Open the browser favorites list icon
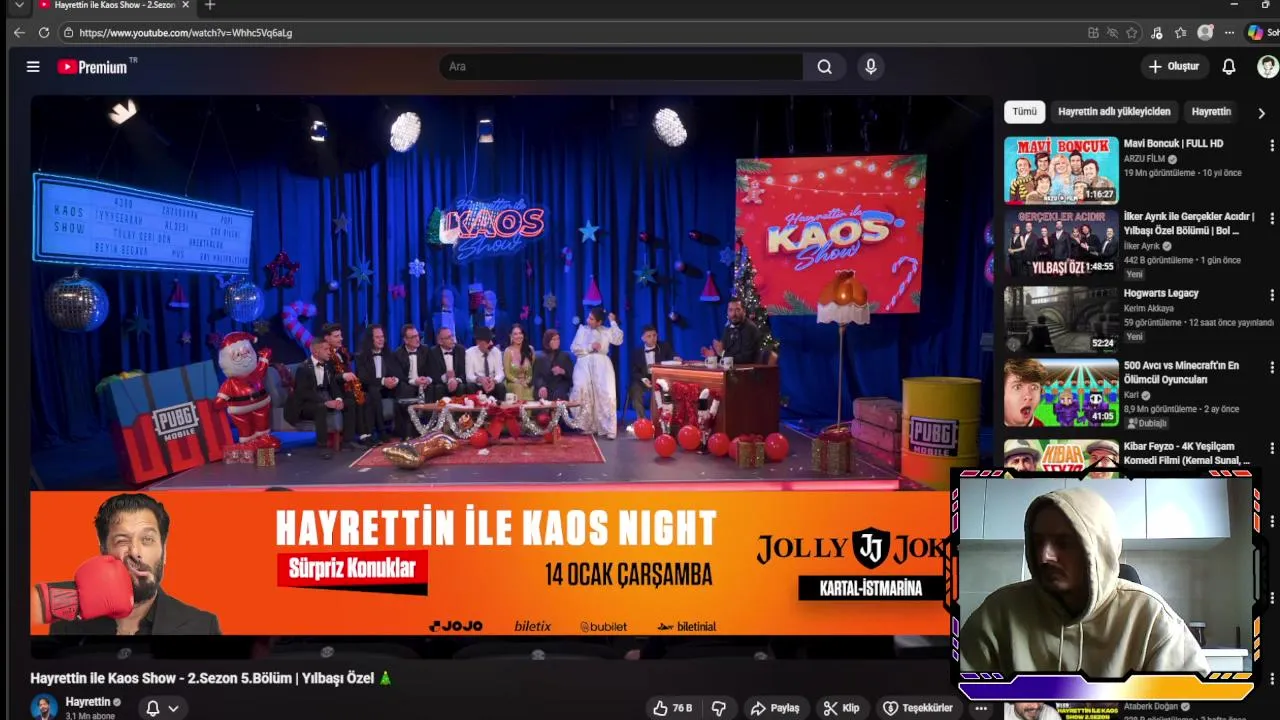 point(1181,33)
